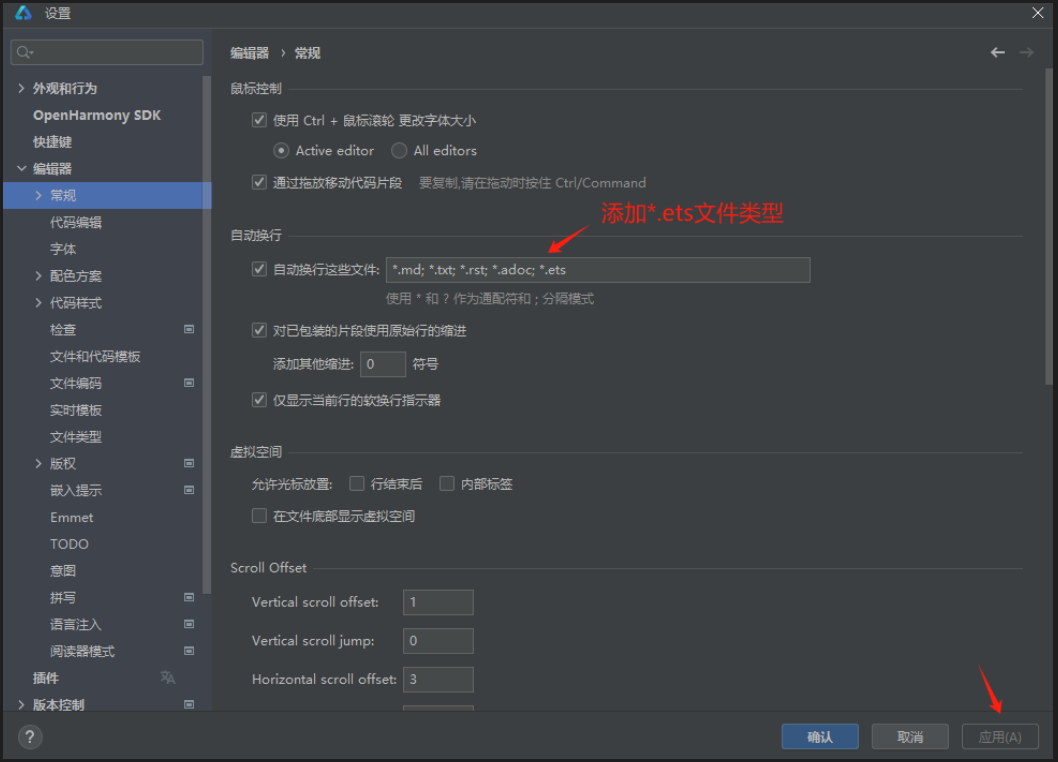Close the settings dialog with X
1058x762 pixels.
tap(1038, 13)
